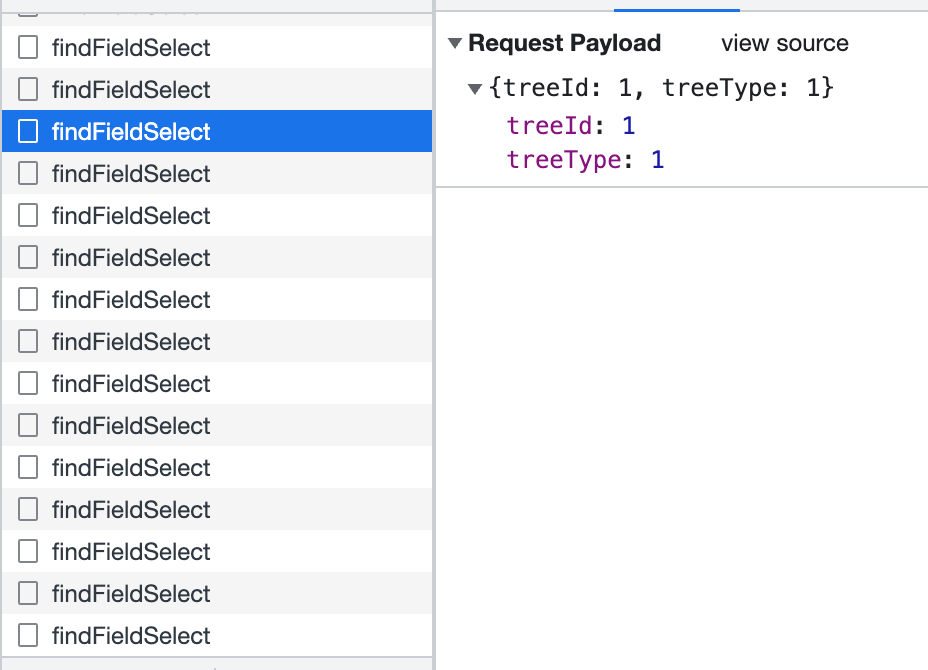928x670 pixels.
Task: Click the icon of the bottom-most findFieldSelect row
Action: point(29,635)
